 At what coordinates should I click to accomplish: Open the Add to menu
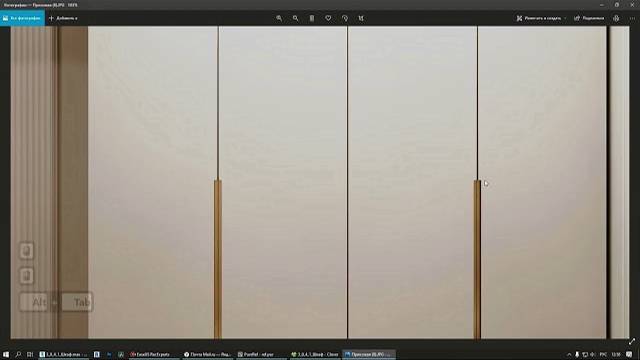(x=63, y=18)
